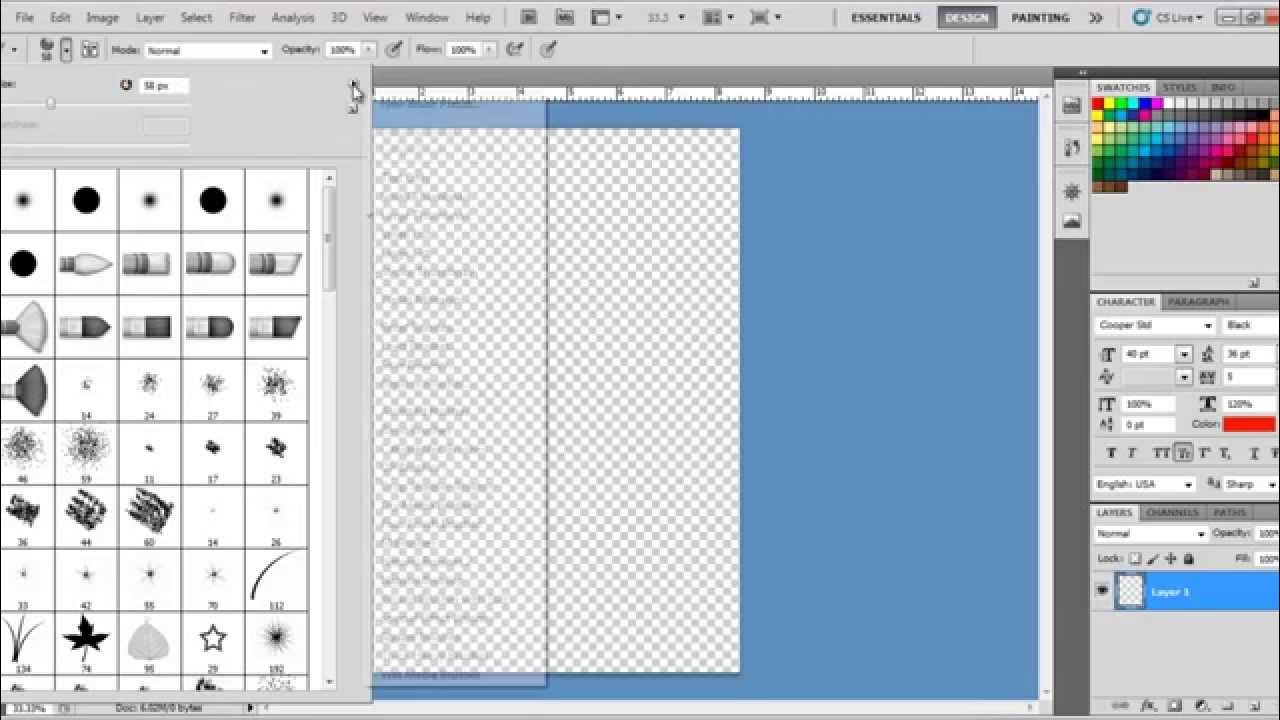Open the Window menu

click(x=427, y=18)
